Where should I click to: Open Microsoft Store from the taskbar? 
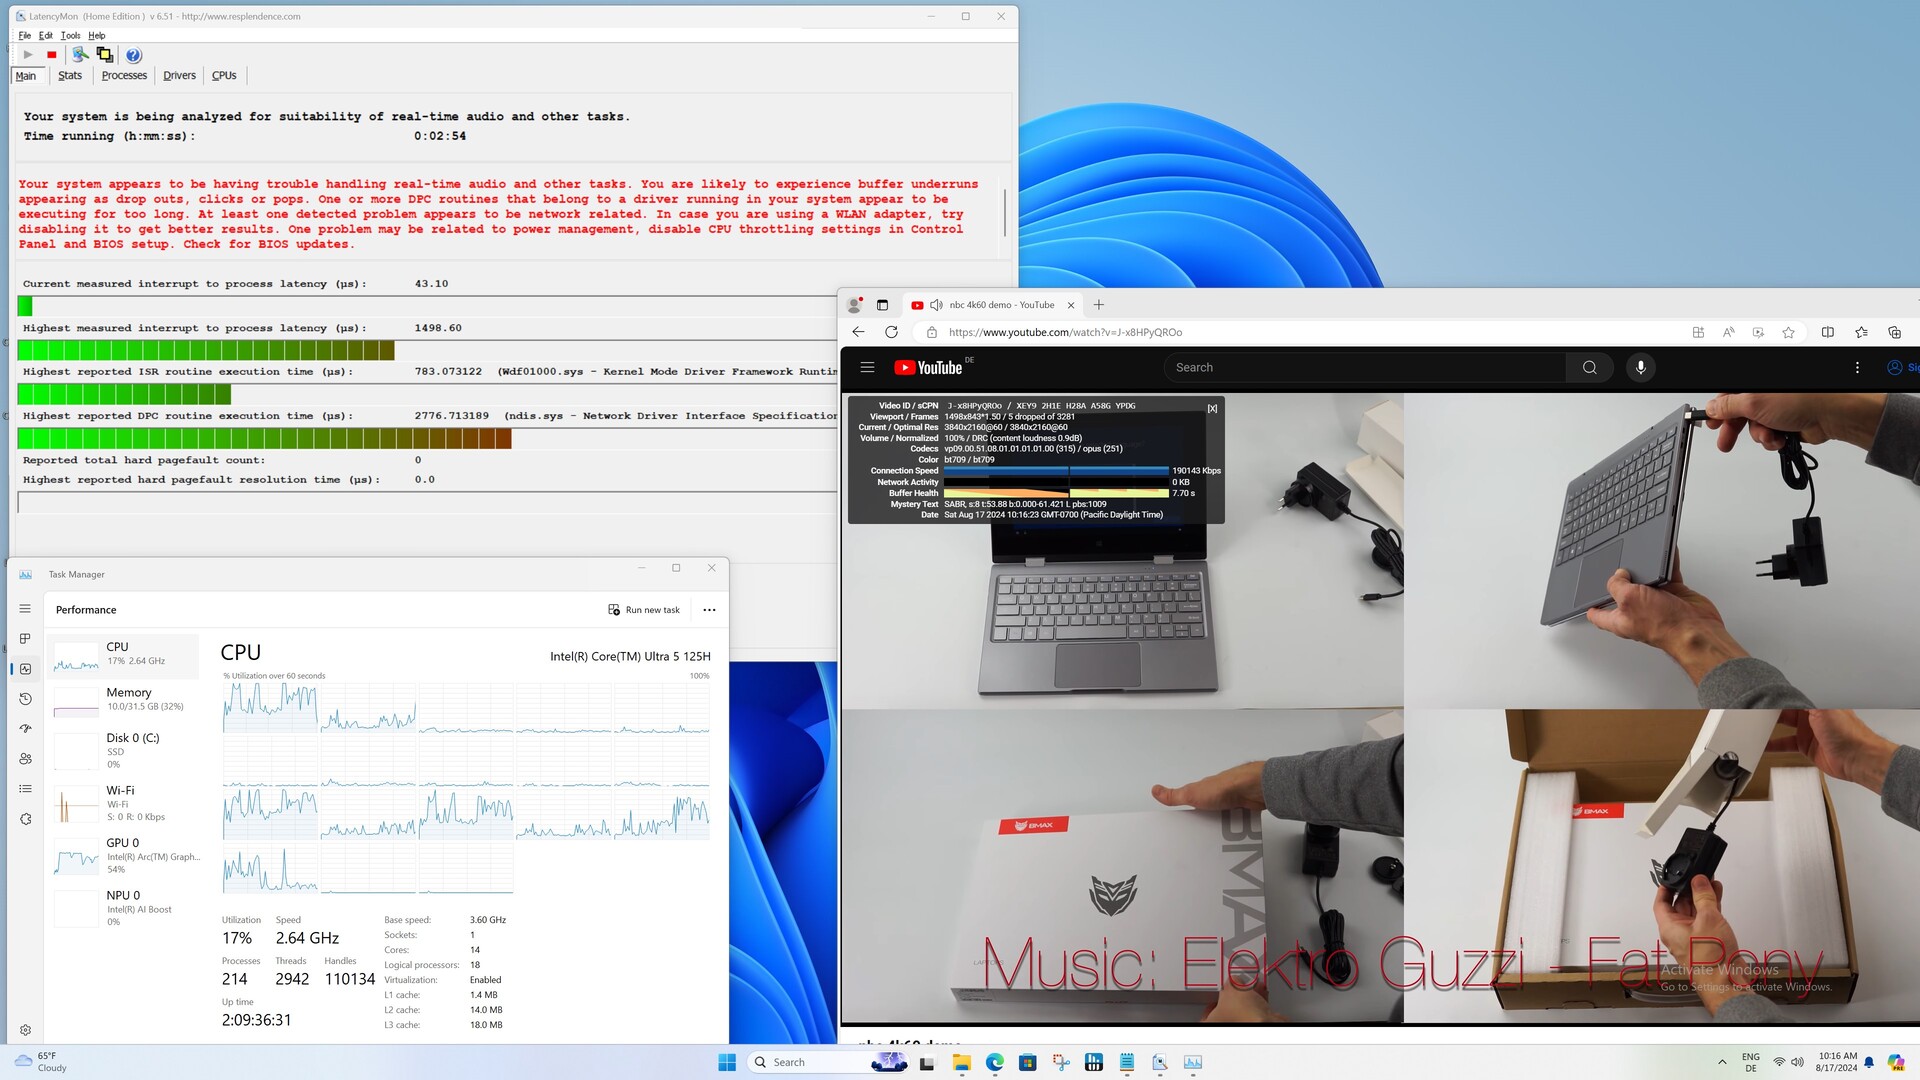pyautogui.click(x=1027, y=1062)
